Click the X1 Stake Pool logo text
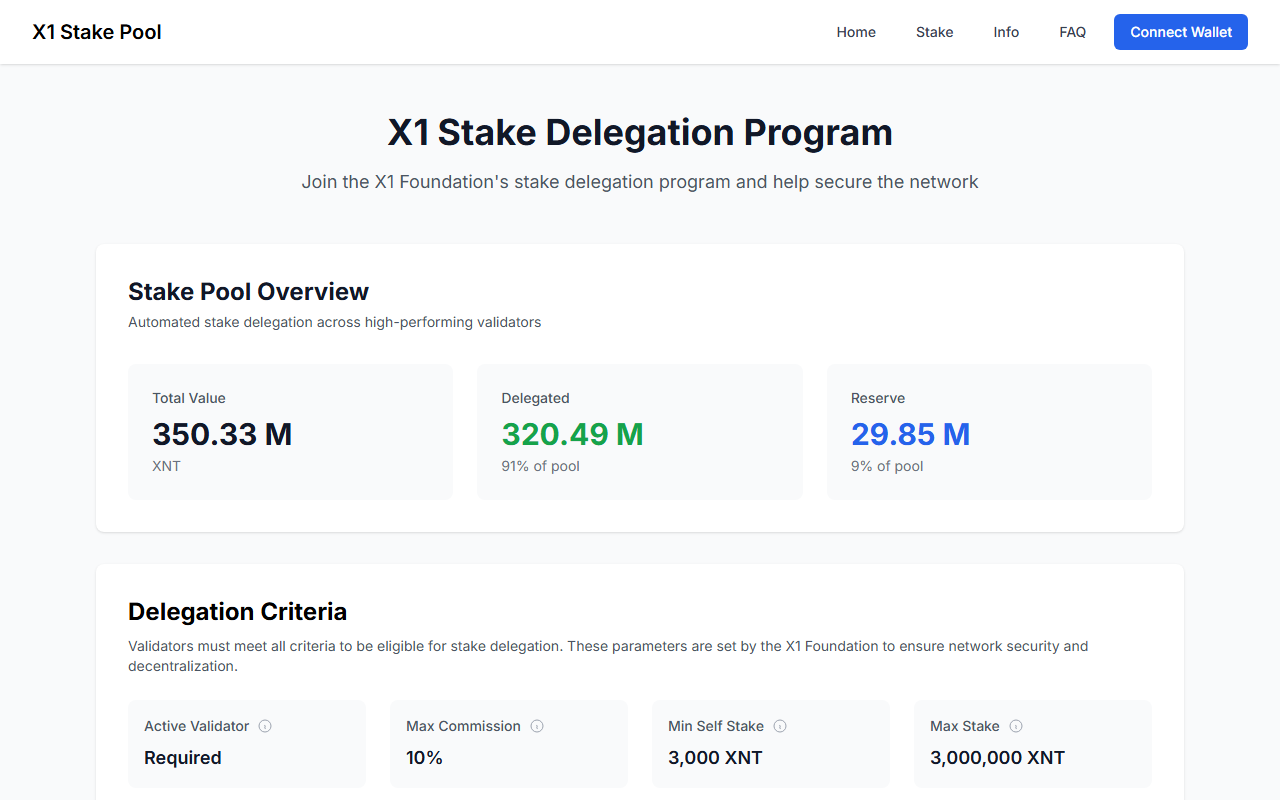Viewport: 1280px width, 800px height. pos(97,32)
